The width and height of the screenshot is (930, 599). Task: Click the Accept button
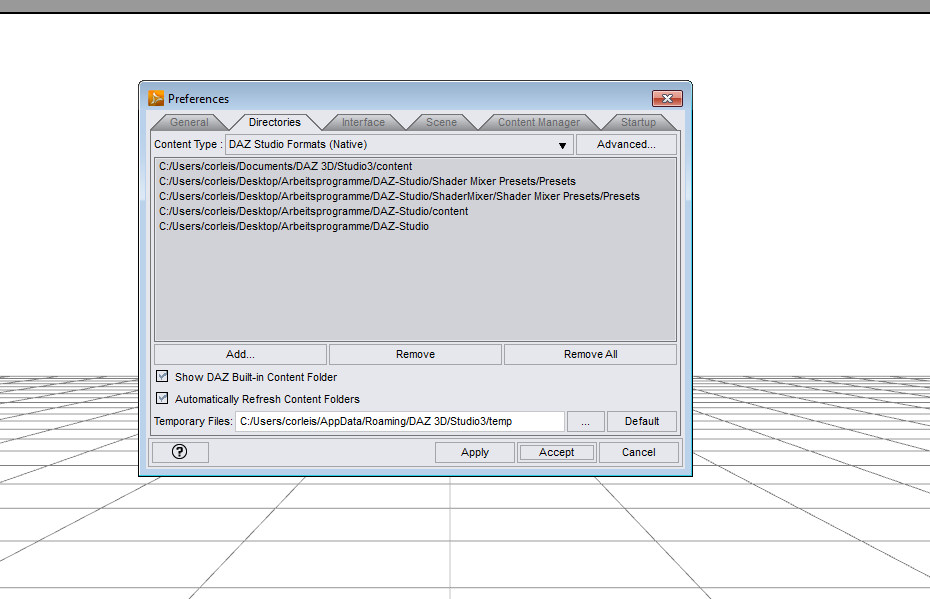(556, 452)
